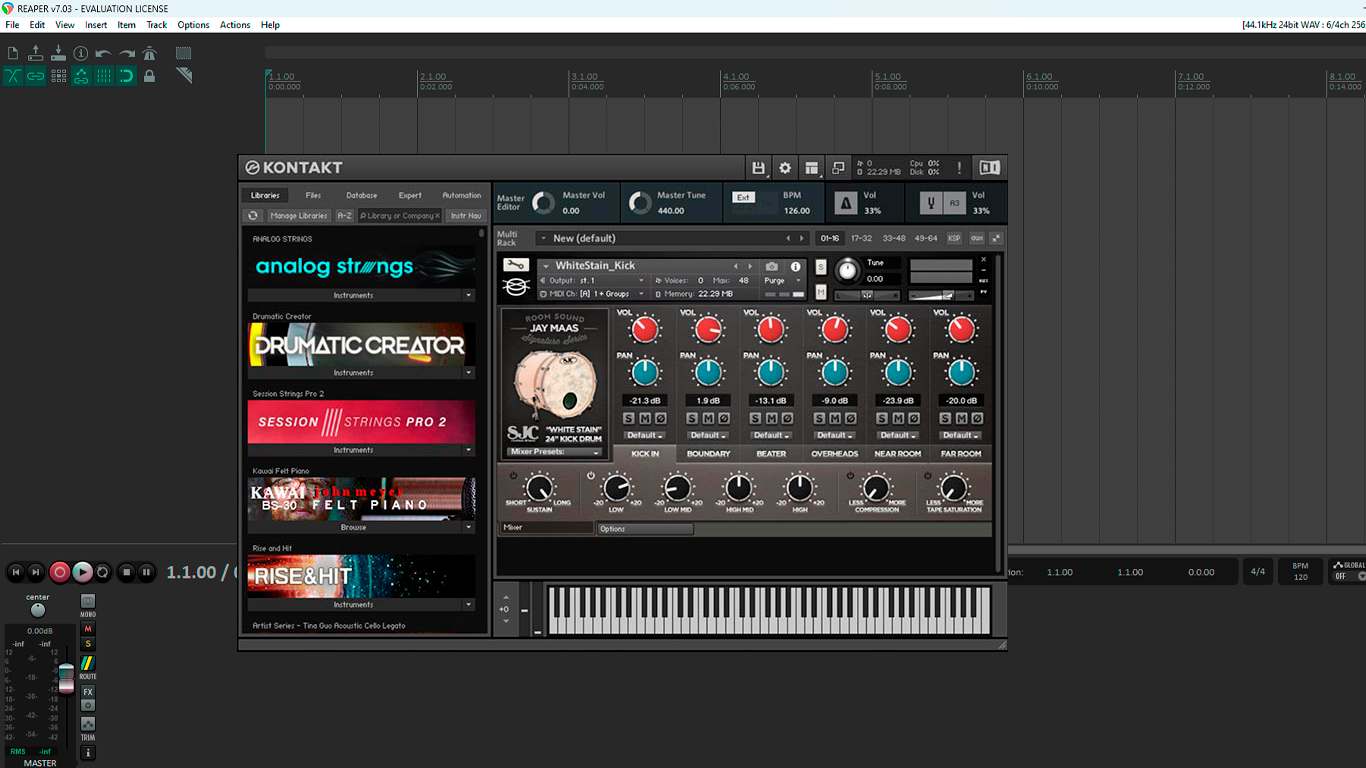Click the camera snapshot icon in instrument header
This screenshot has width=1366, height=768.
[772, 267]
